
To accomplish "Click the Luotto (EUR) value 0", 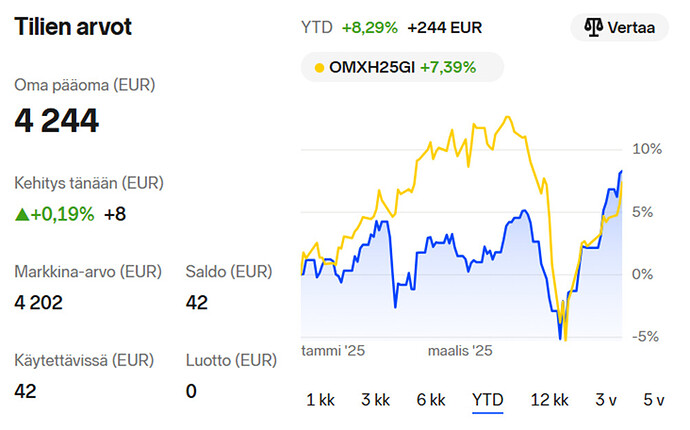I will 191,391.
